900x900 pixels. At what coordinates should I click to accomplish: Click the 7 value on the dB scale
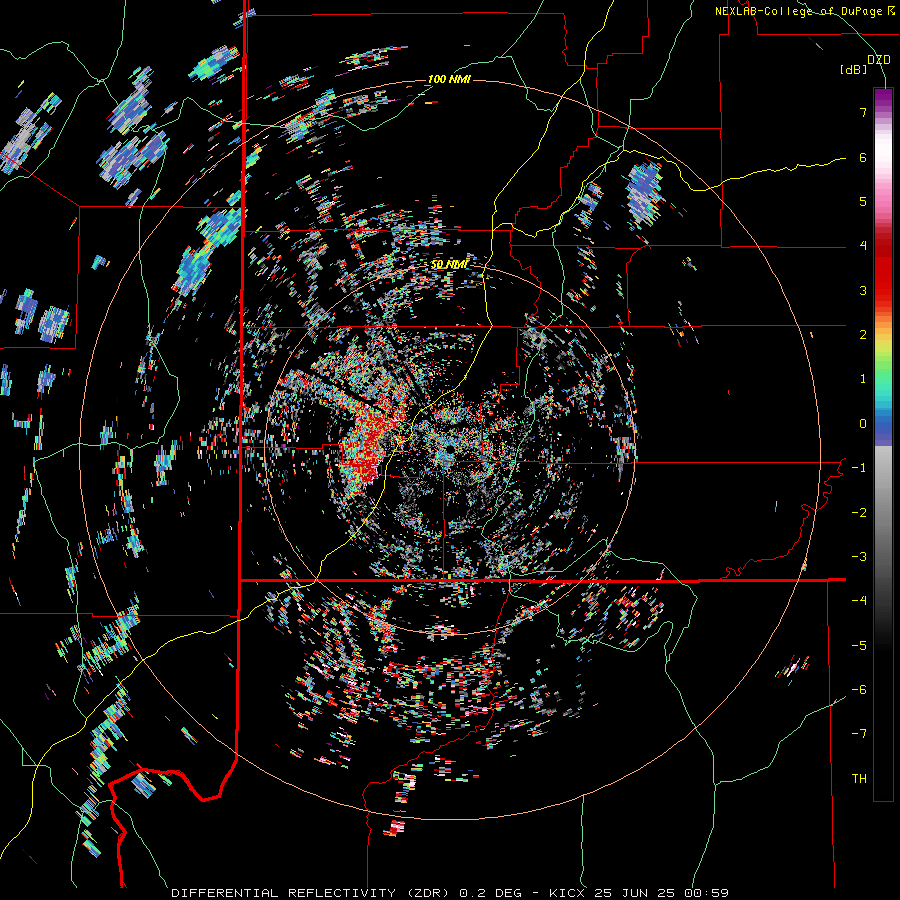863,112
